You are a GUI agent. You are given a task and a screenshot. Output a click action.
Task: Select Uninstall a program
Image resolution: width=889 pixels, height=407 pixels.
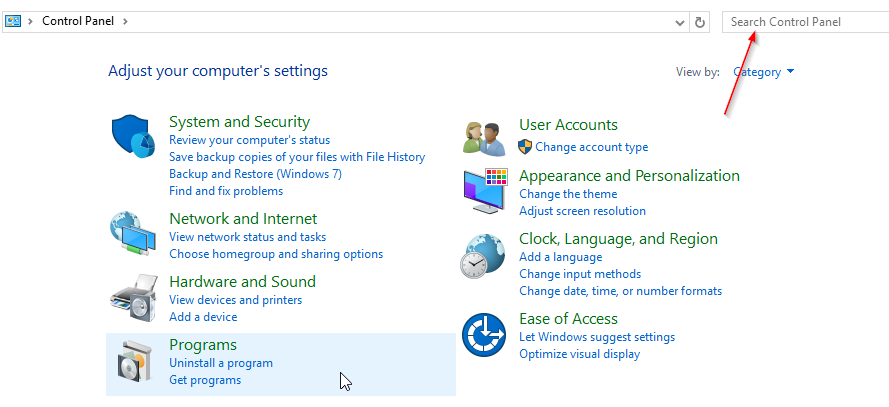click(x=221, y=363)
